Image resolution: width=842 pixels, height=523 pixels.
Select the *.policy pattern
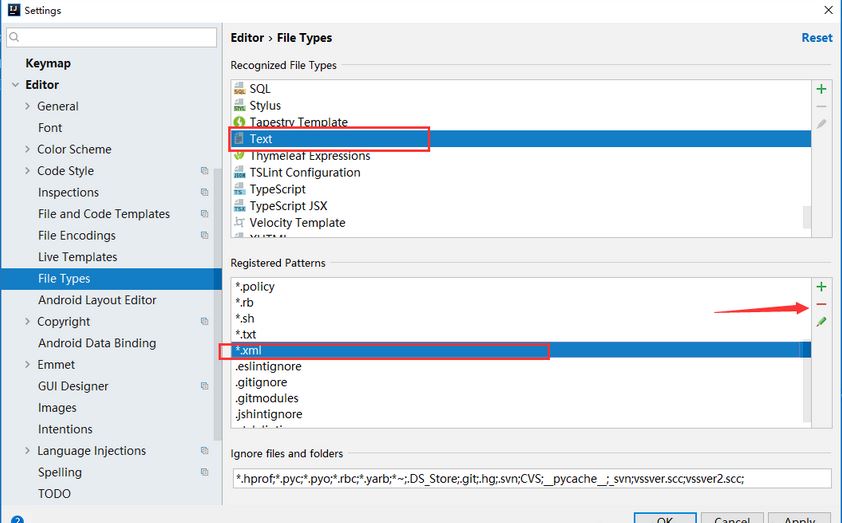coord(521,286)
